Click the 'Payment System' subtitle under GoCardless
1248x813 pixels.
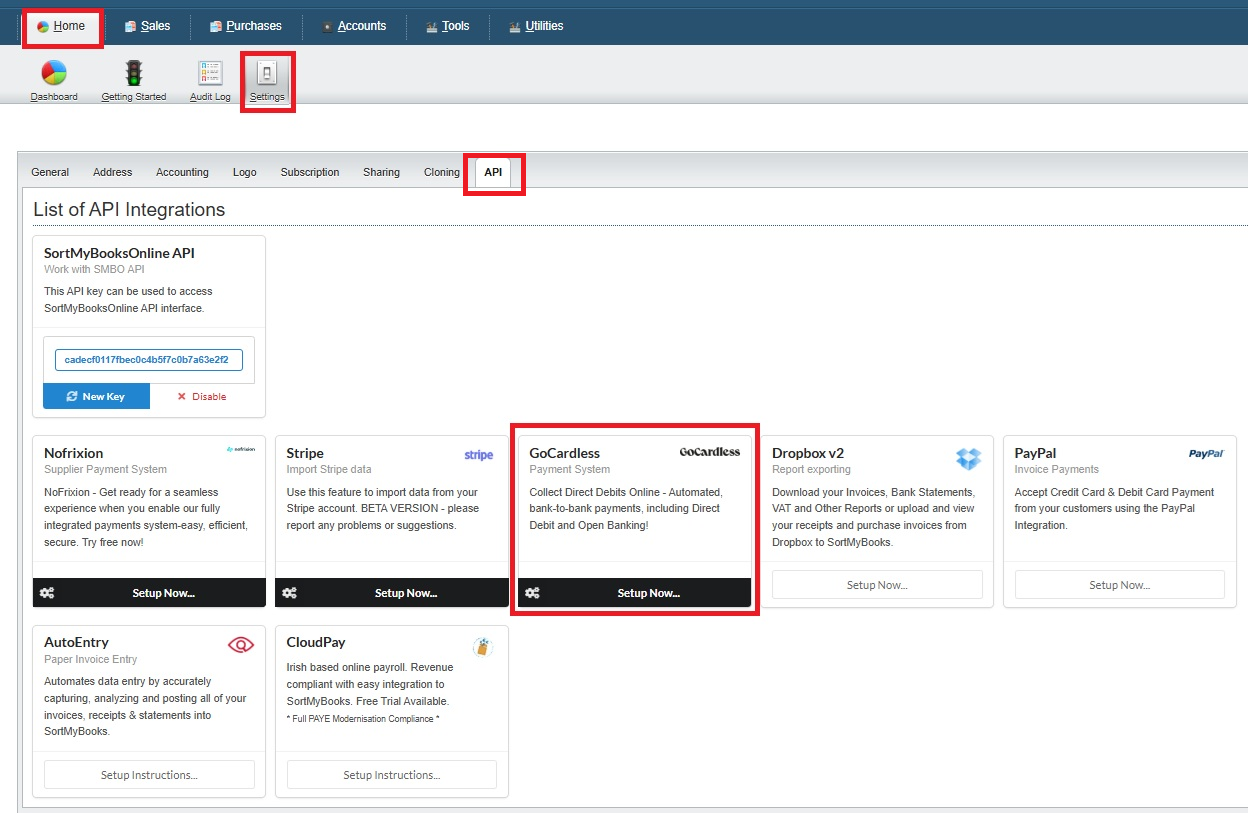(570, 469)
